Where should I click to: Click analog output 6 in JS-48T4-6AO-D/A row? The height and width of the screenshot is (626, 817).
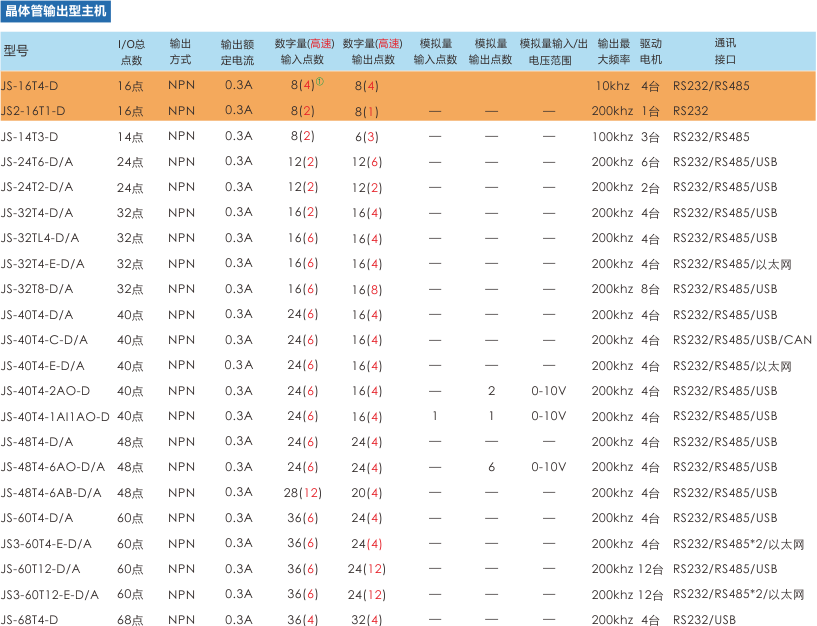(x=491, y=467)
